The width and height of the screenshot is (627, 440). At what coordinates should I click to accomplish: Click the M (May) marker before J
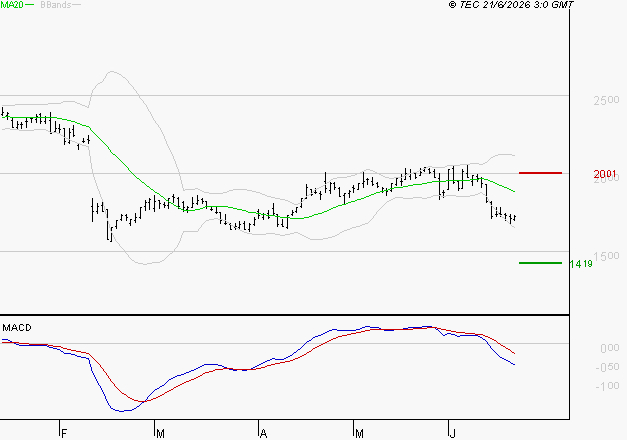point(359,433)
